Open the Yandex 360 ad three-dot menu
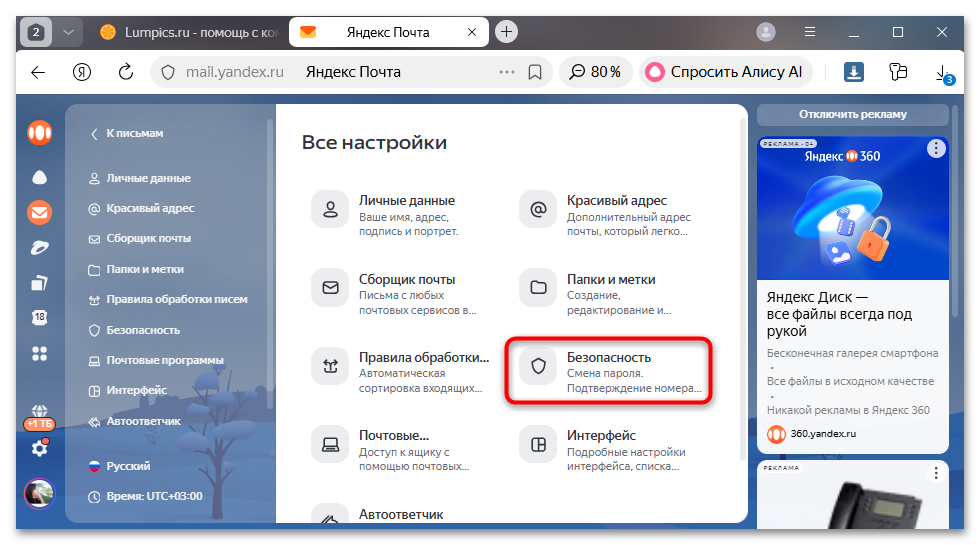 click(936, 149)
